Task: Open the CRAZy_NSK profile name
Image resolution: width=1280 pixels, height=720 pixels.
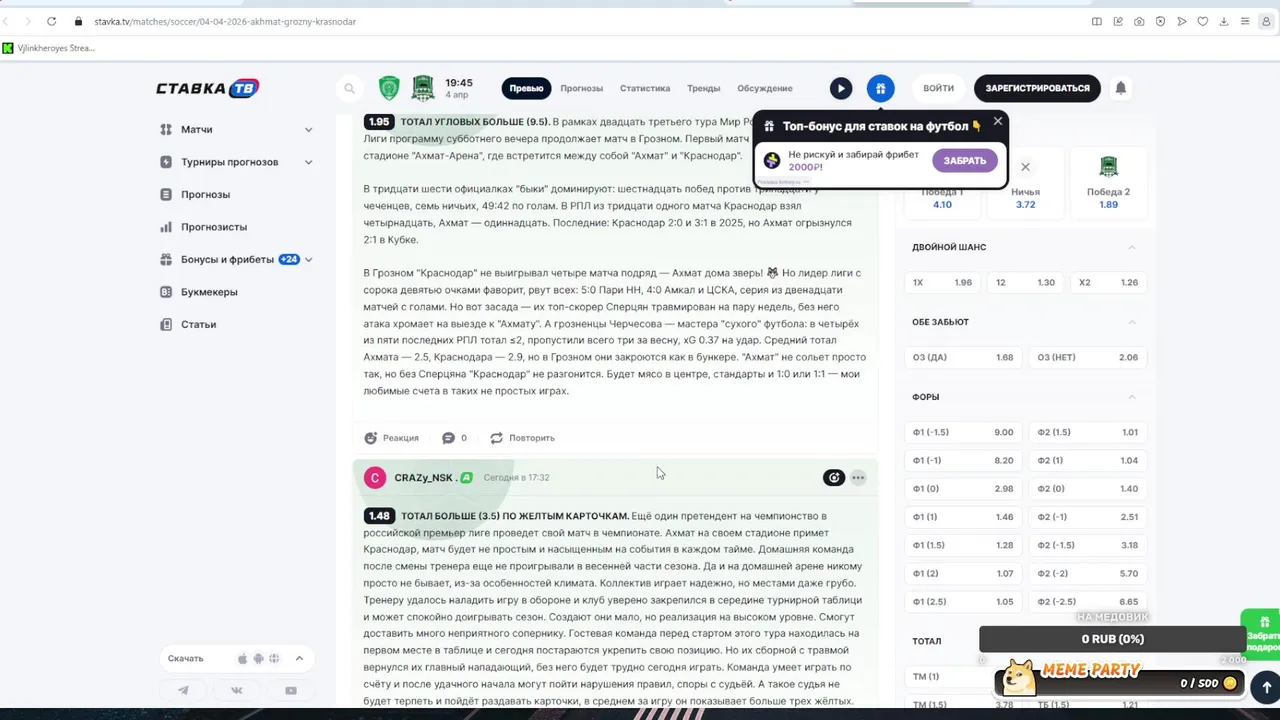Action: (x=423, y=478)
